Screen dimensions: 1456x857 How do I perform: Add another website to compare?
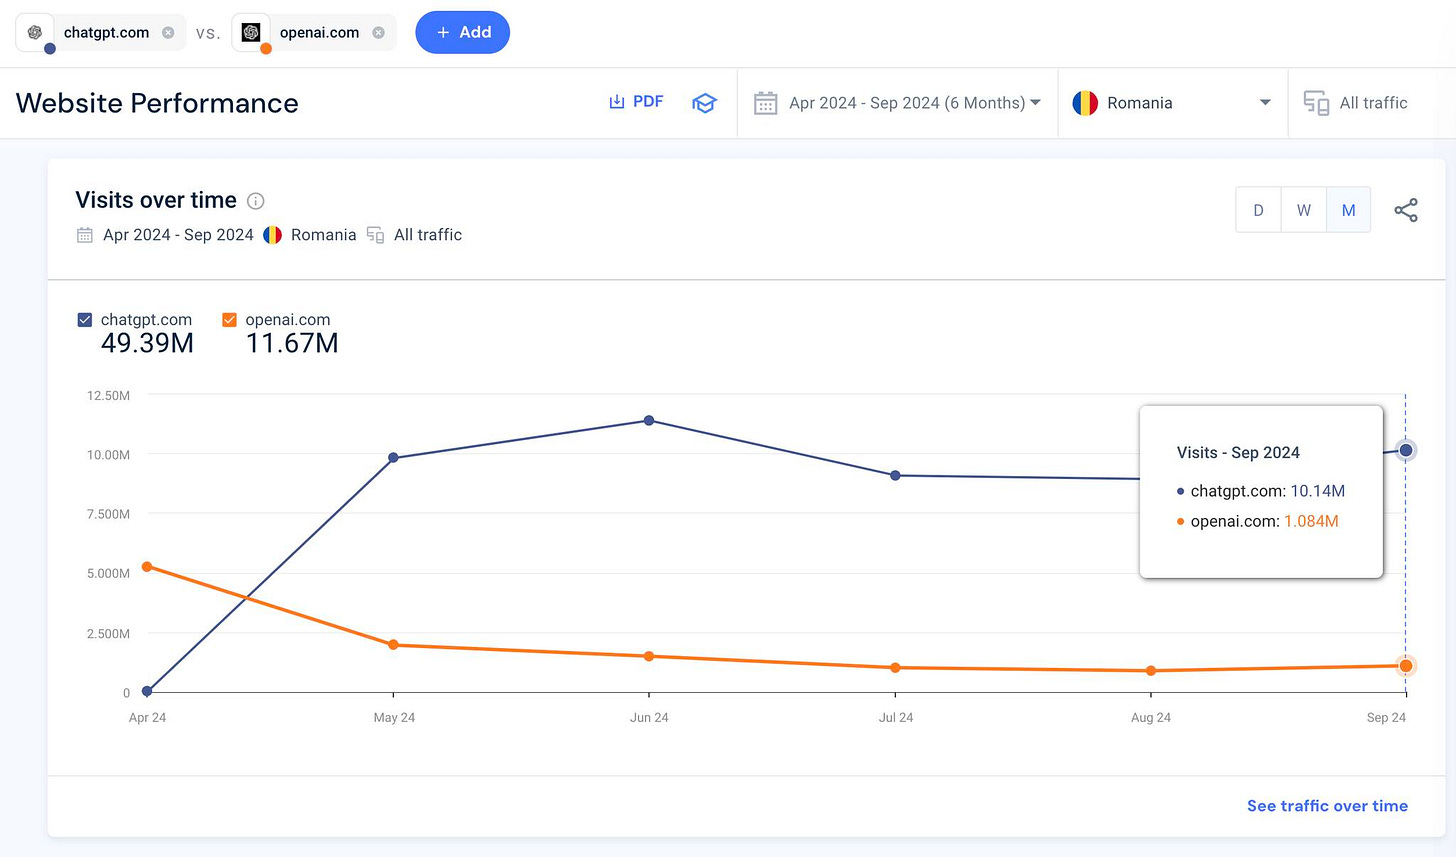coord(462,32)
